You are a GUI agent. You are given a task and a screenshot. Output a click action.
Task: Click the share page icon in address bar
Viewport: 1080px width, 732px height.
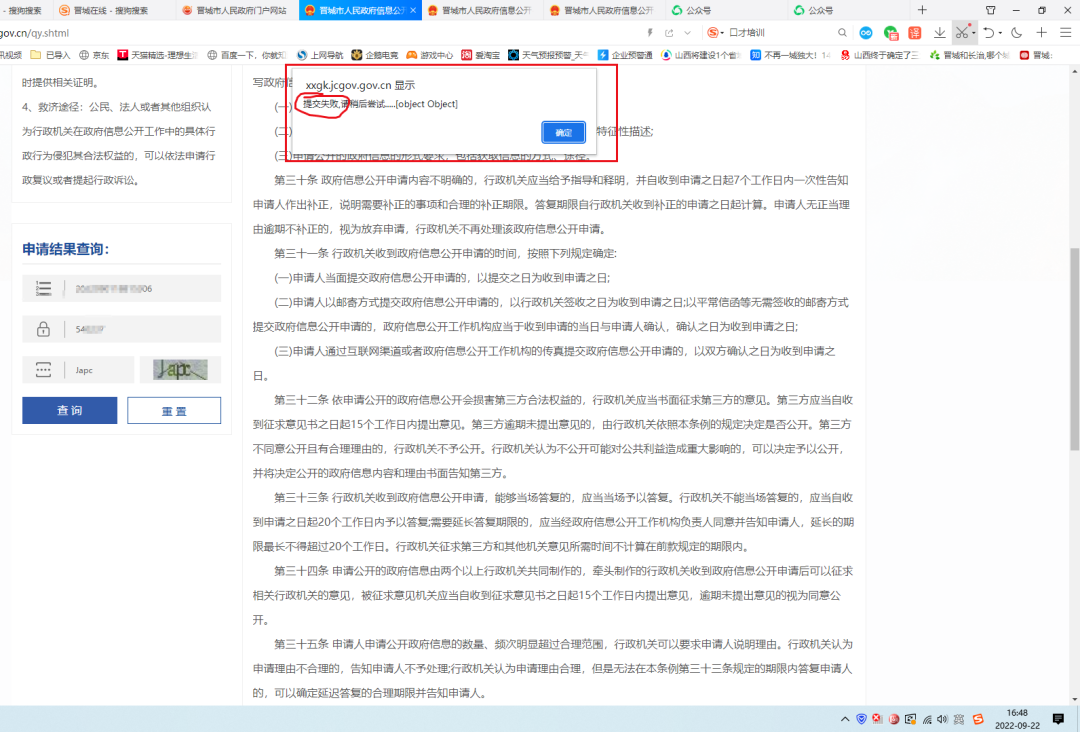click(669, 32)
